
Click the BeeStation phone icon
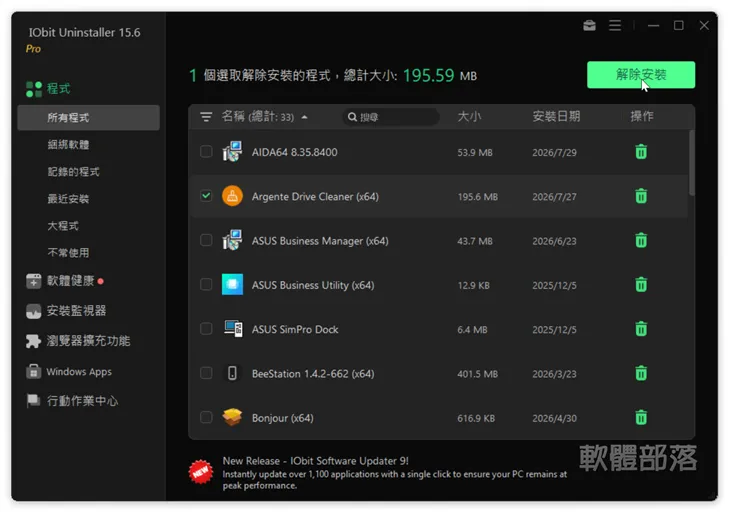[x=232, y=373]
